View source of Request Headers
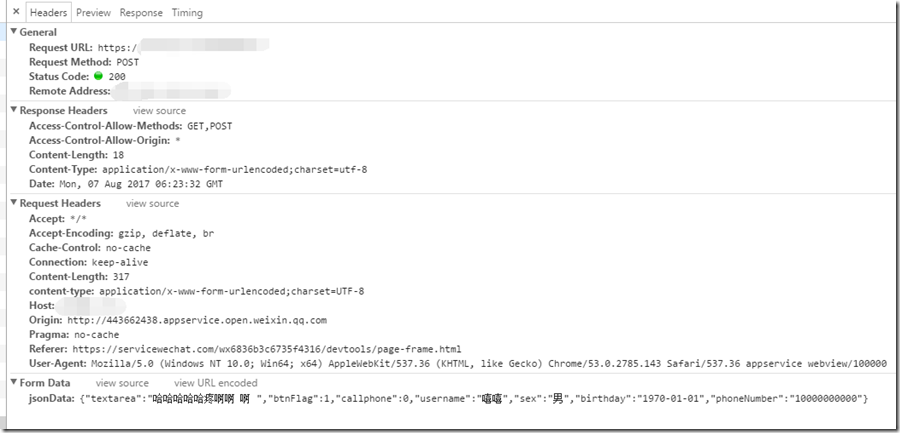The image size is (900, 433). [x=153, y=204]
